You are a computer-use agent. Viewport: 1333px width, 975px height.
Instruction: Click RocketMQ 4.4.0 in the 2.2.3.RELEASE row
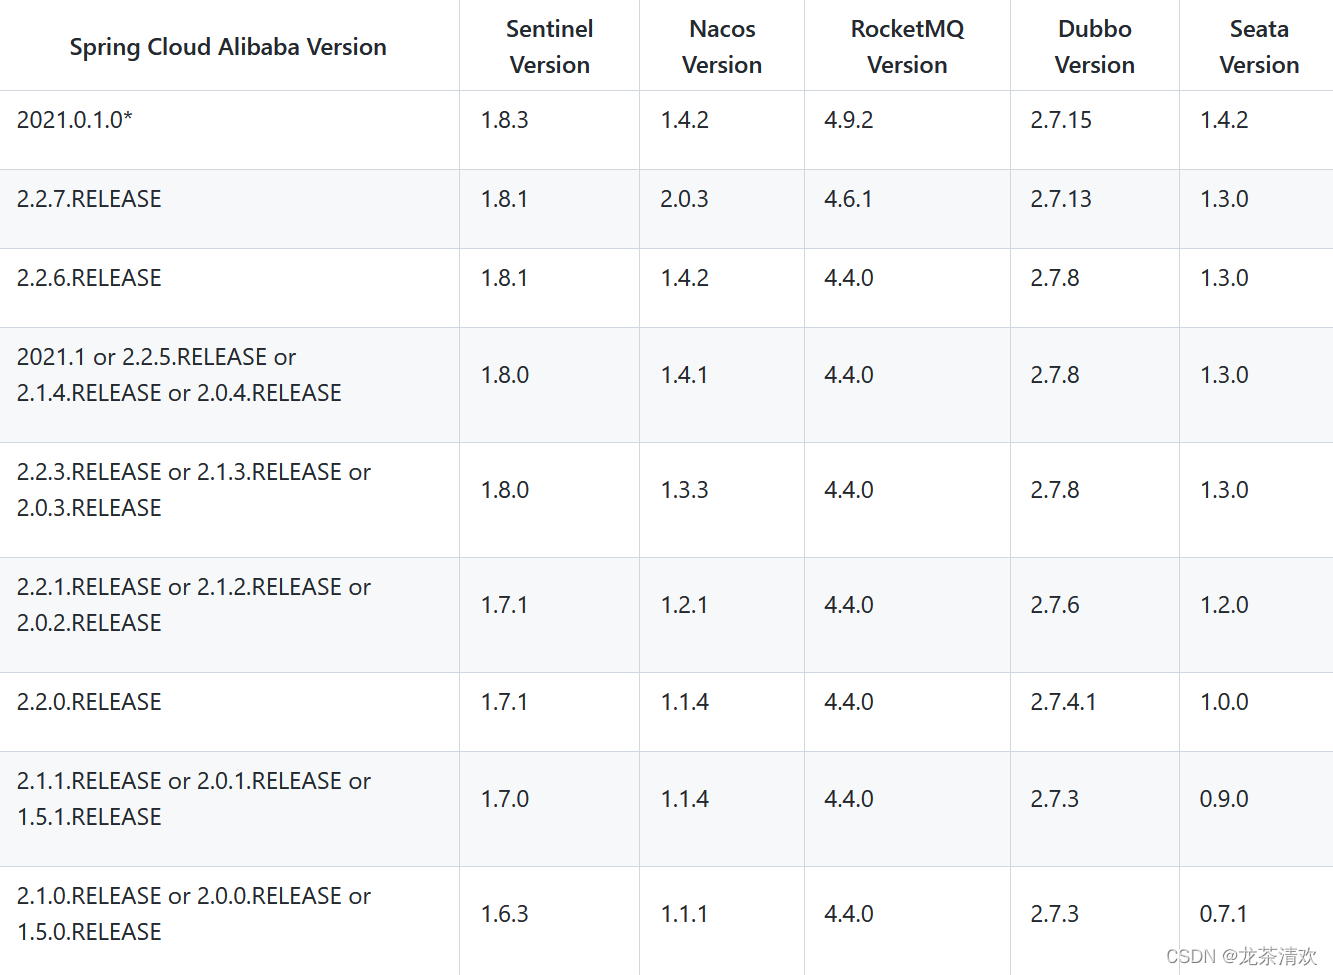click(849, 490)
